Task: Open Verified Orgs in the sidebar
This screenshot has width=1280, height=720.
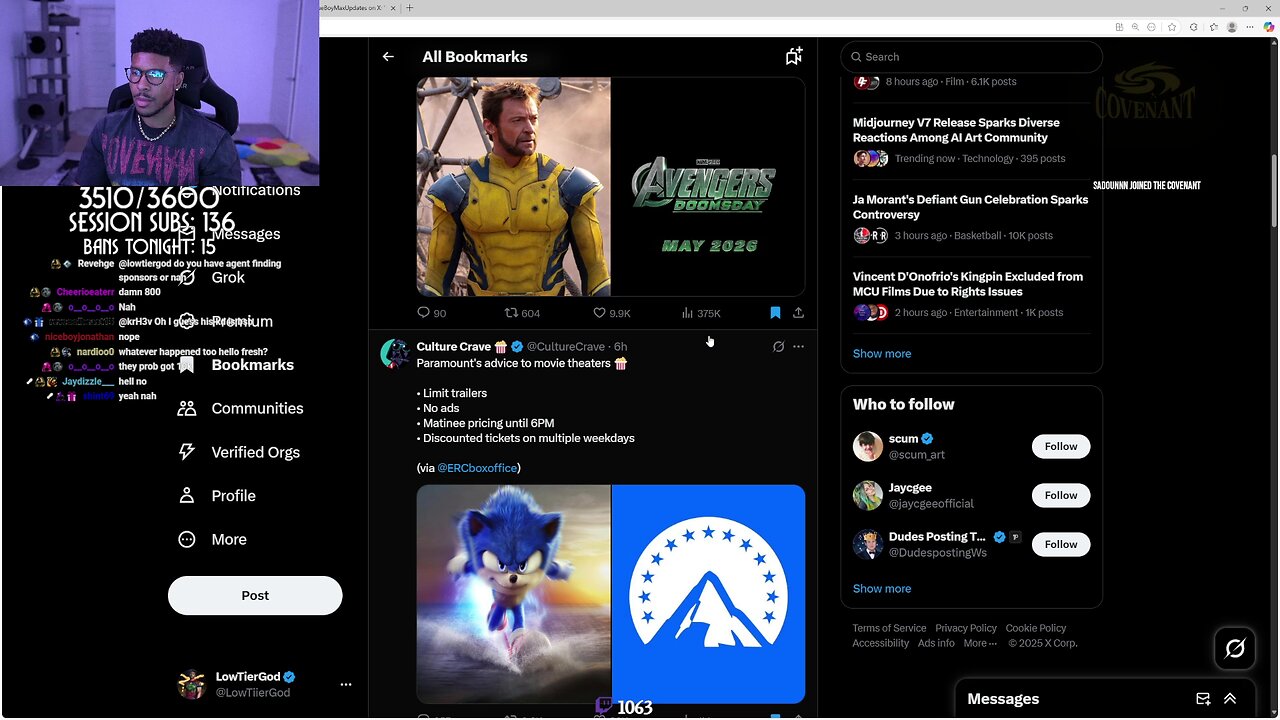Action: pyautogui.click(x=238, y=452)
